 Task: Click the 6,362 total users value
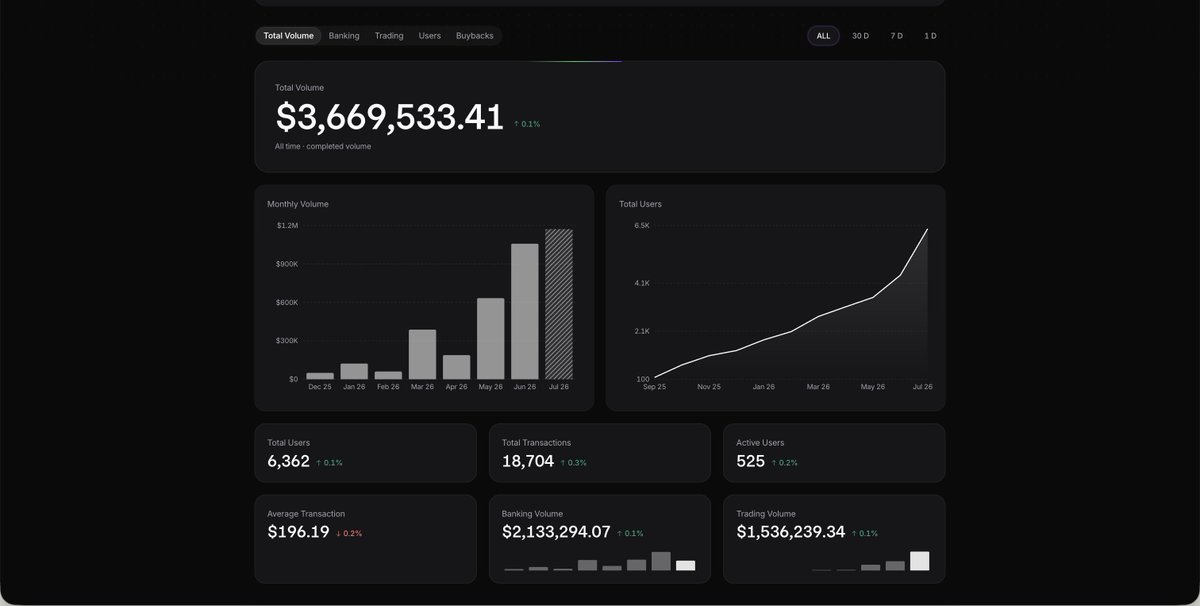click(289, 462)
